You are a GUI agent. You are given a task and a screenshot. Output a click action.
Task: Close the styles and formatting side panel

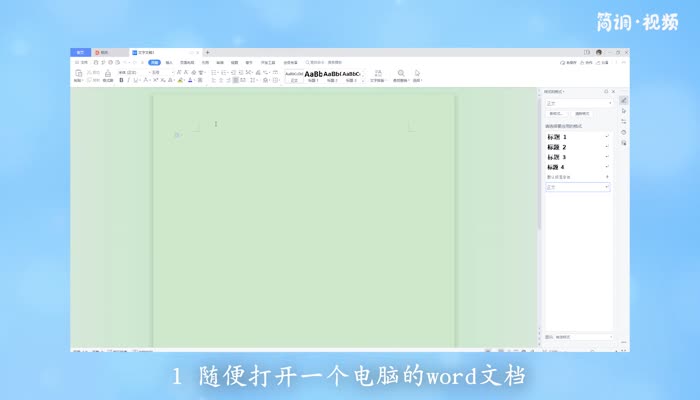(613, 91)
